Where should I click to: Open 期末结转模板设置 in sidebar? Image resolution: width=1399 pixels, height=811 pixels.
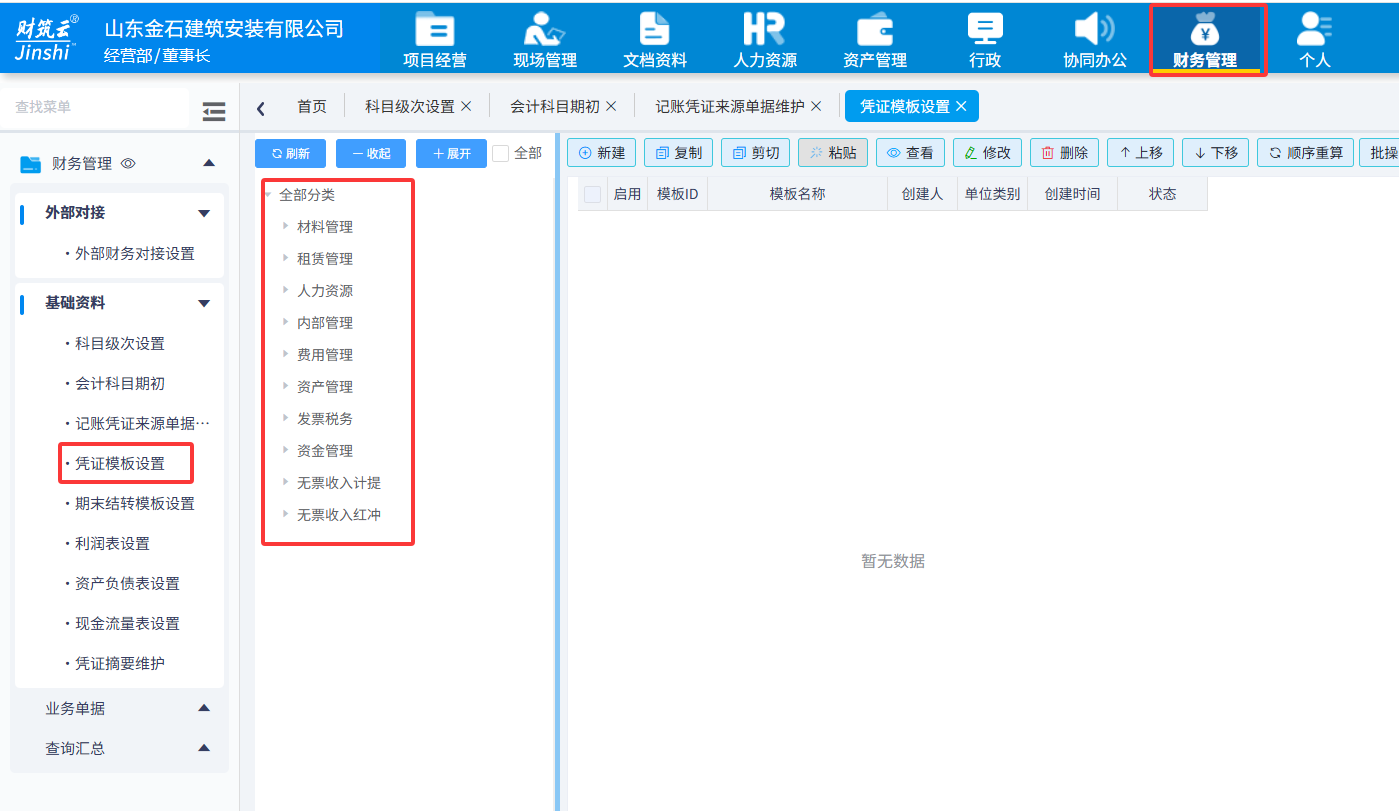point(135,504)
